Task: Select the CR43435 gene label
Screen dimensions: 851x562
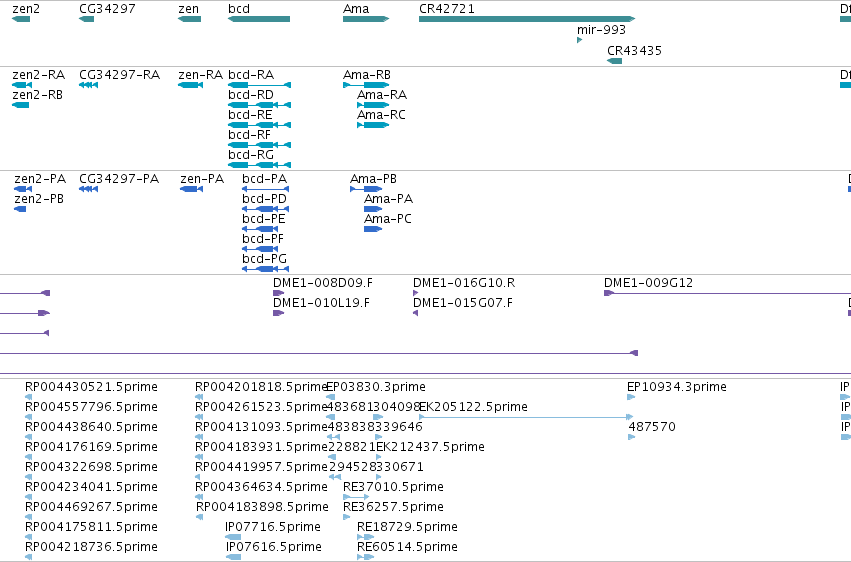Action: (634, 50)
